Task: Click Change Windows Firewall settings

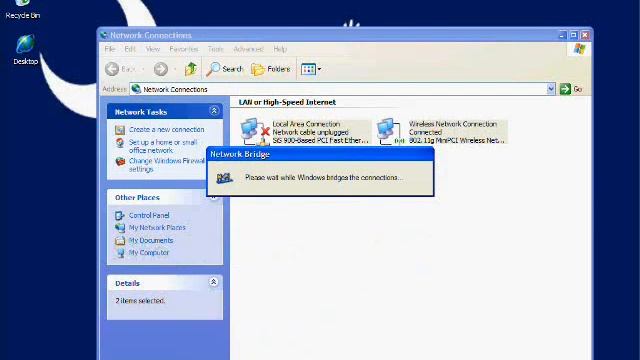Action: (167, 165)
